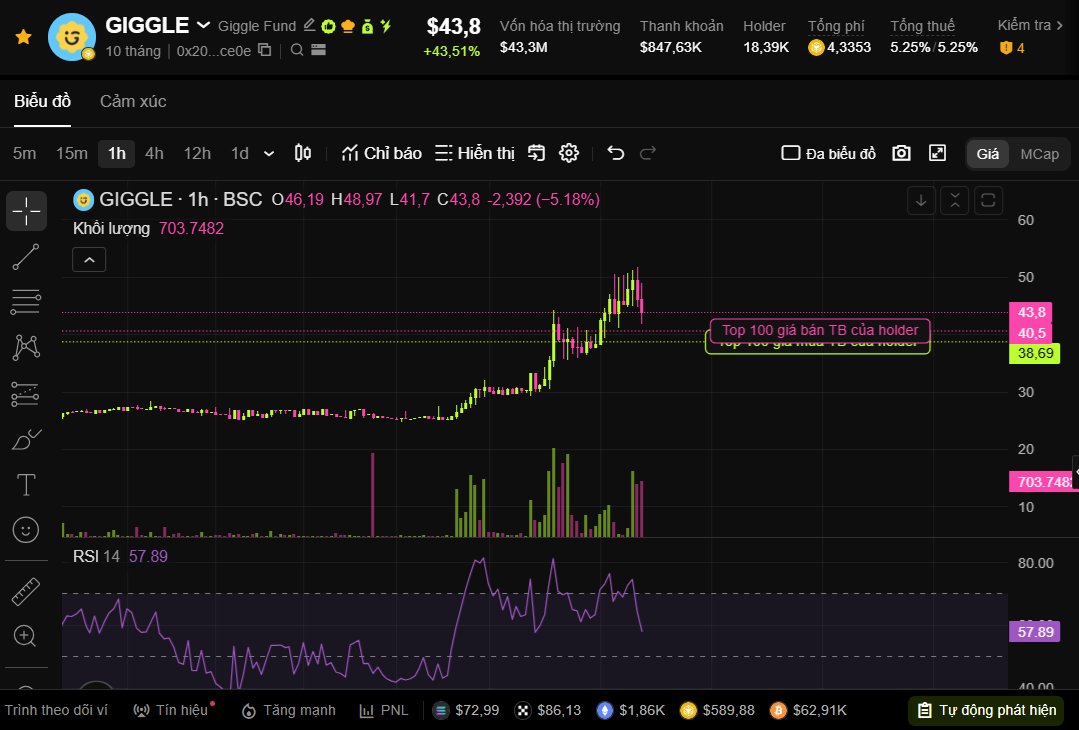The width and height of the screenshot is (1079, 730).
Task: Expand more timeframes dropdown arrow
Action: tap(269, 153)
